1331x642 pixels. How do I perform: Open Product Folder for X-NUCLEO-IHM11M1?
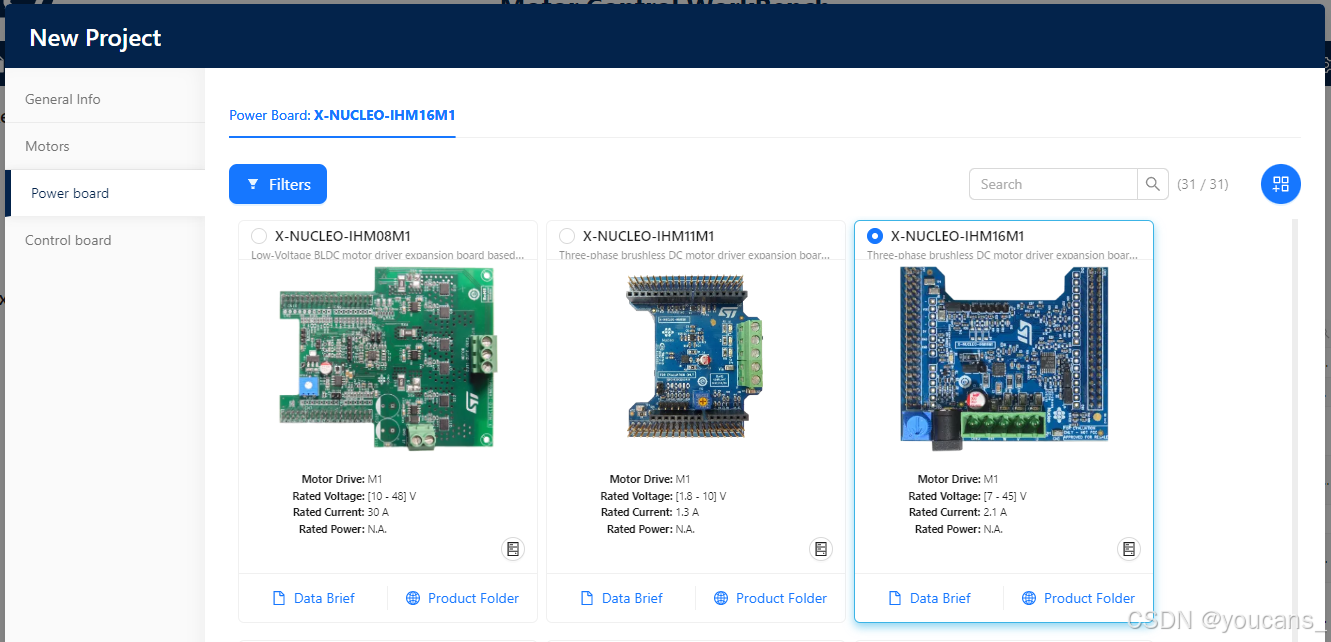(770, 598)
